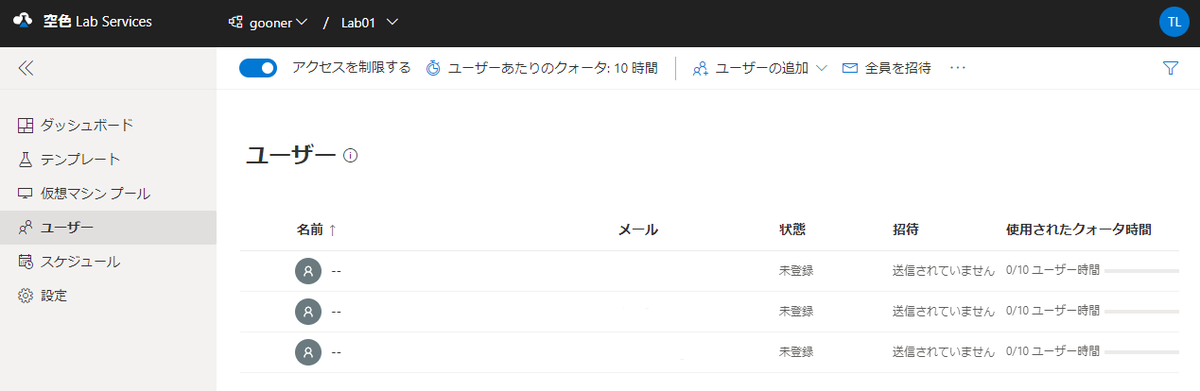Click the 状態 column header
1200x391 pixels.
[792, 229]
